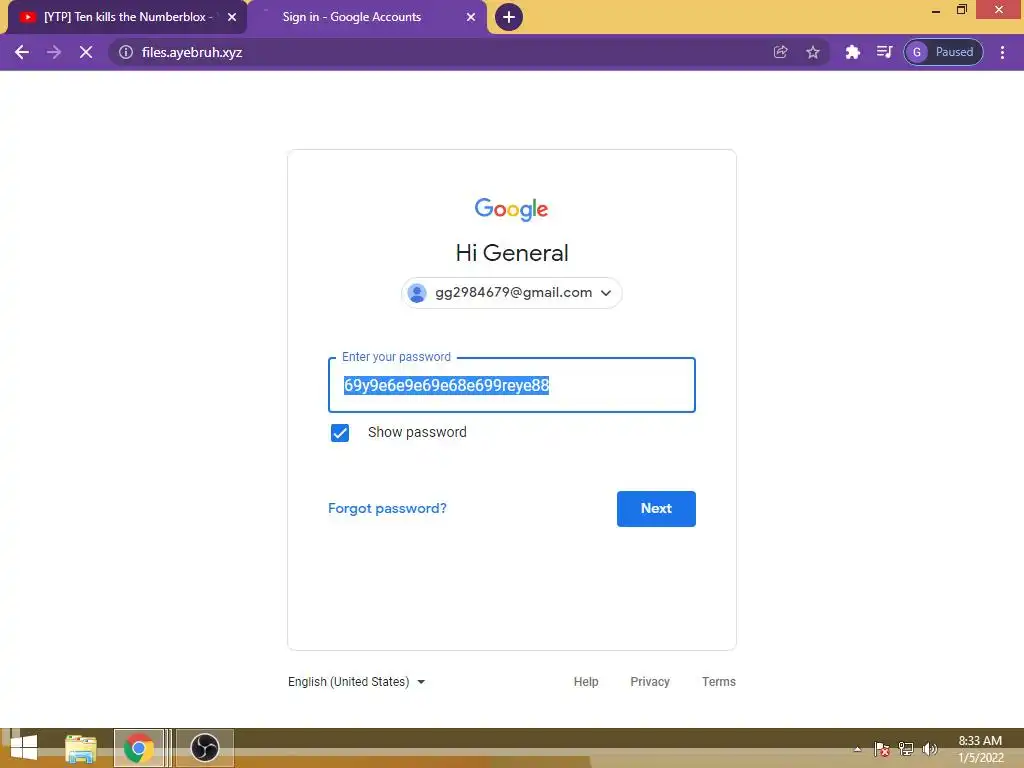
Task: Click the Forgot password? link
Action: coord(387,508)
